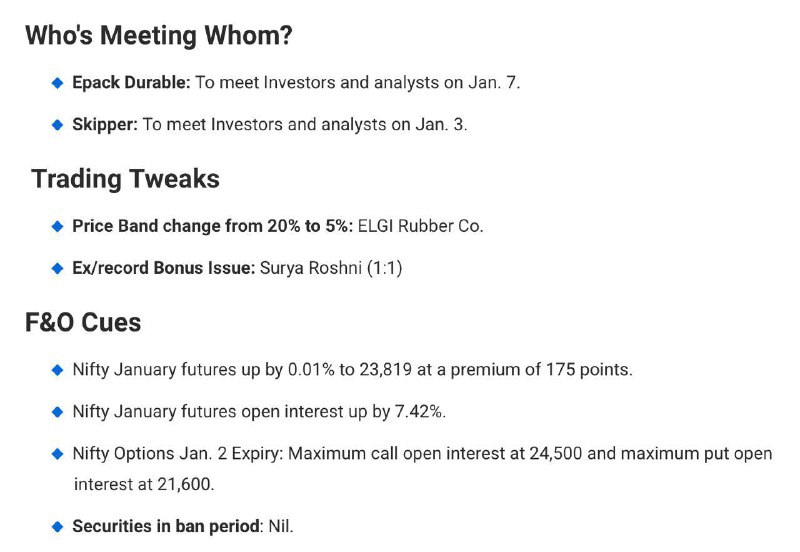Click the bold Skipper label
The height and width of the screenshot is (552, 800).
coord(105,124)
